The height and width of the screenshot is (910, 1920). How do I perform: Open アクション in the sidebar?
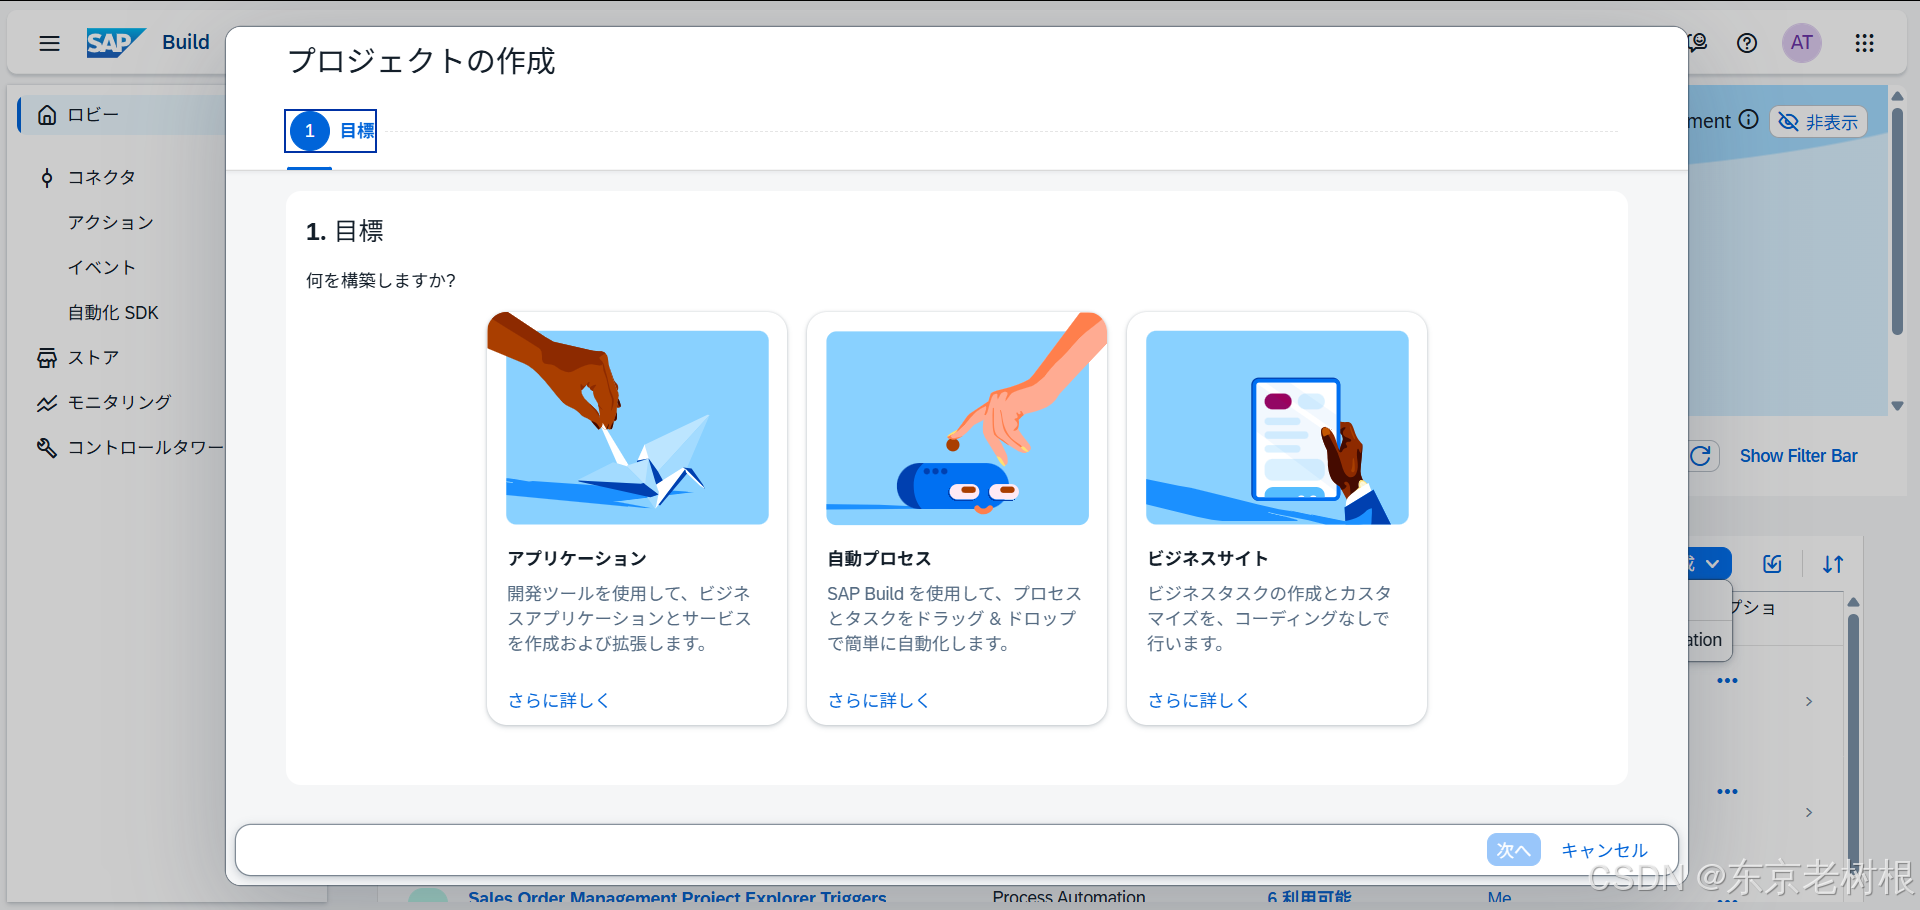coord(111,223)
